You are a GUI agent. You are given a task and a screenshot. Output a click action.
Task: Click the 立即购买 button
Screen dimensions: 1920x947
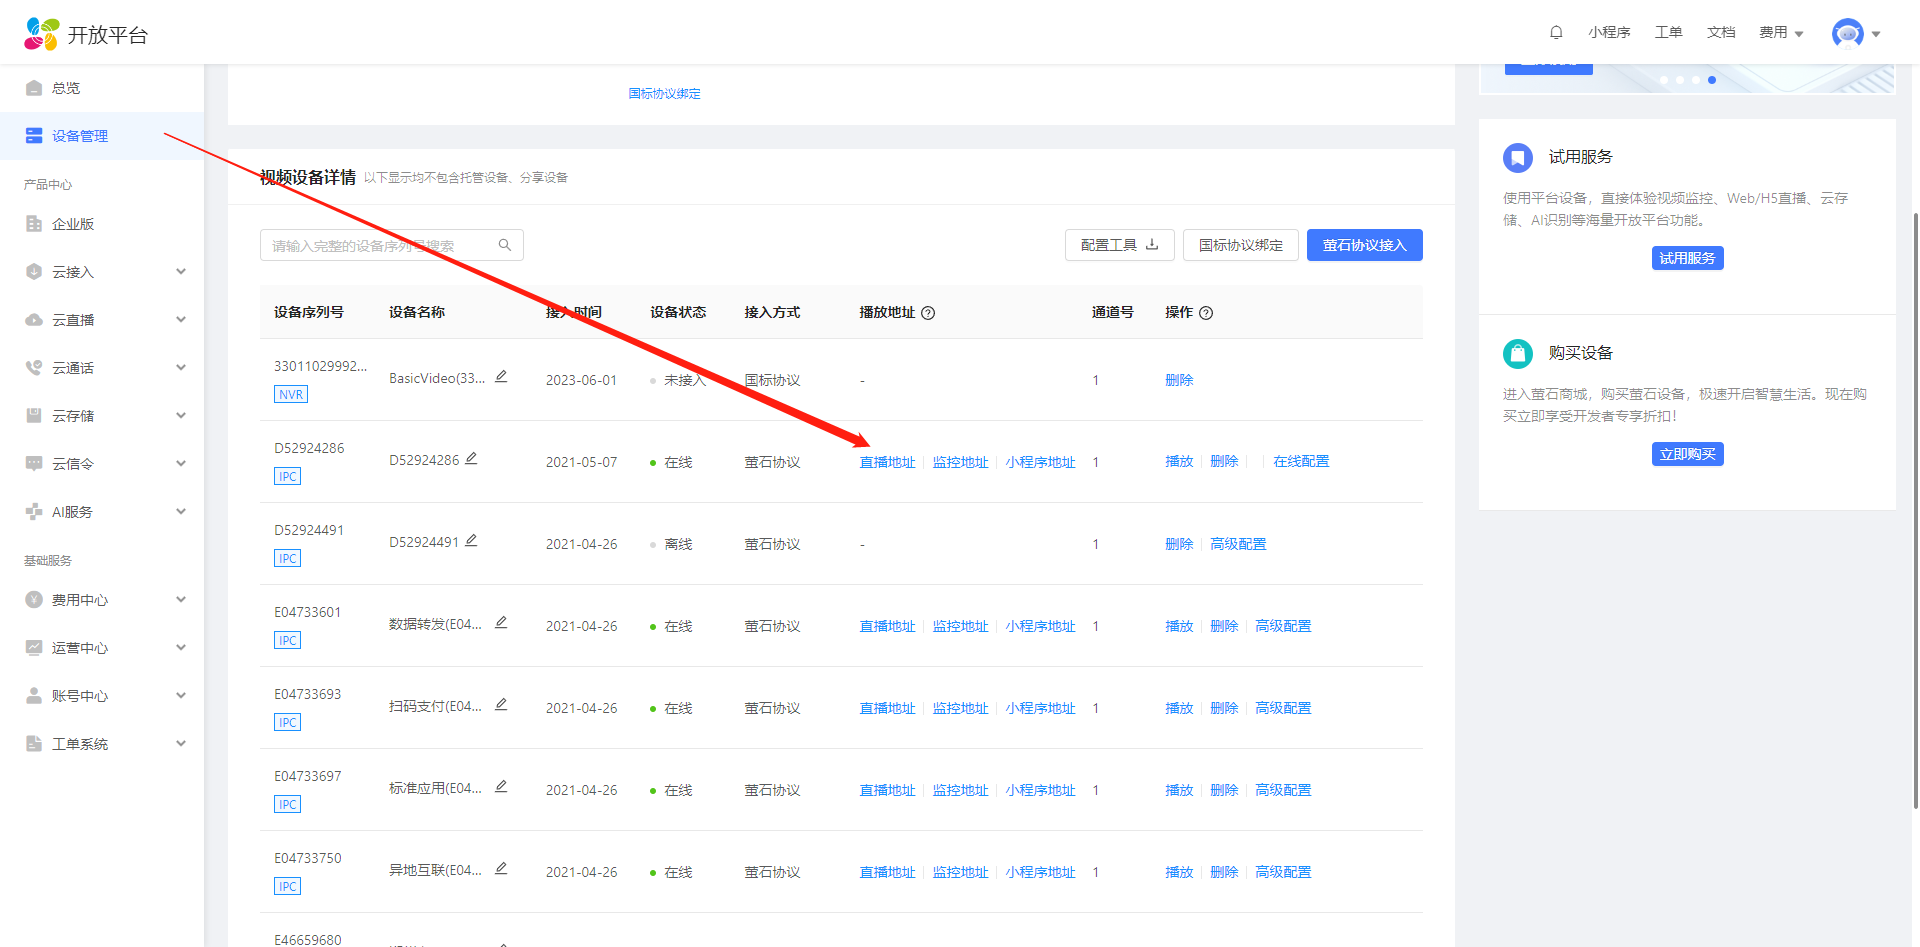[x=1687, y=454]
